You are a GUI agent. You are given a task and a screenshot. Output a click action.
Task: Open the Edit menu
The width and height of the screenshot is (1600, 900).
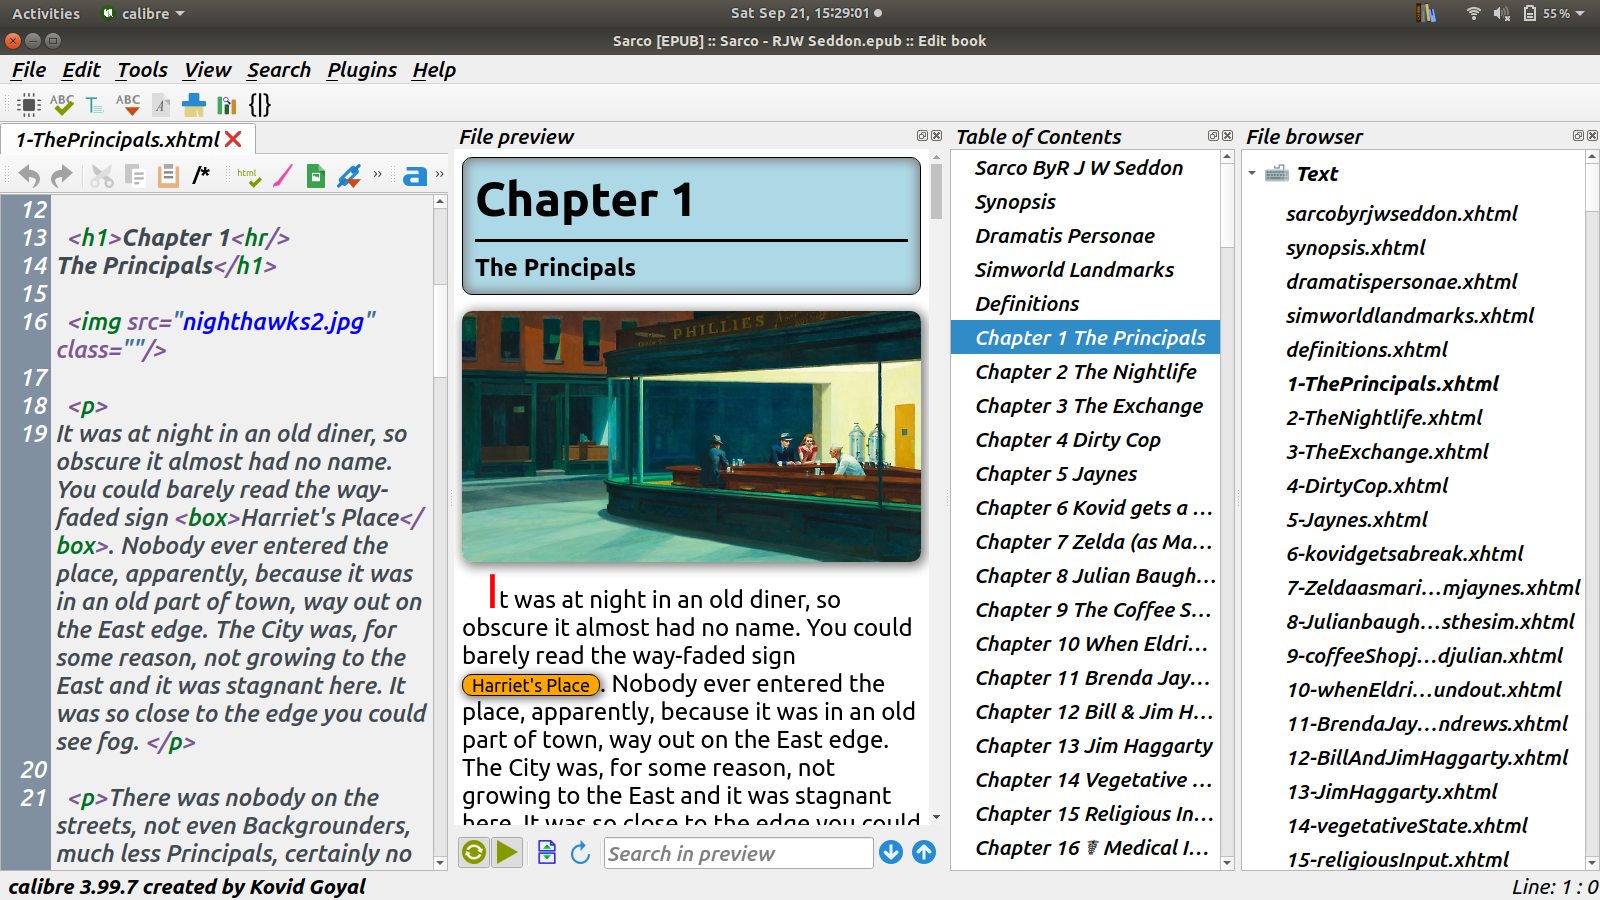81,70
